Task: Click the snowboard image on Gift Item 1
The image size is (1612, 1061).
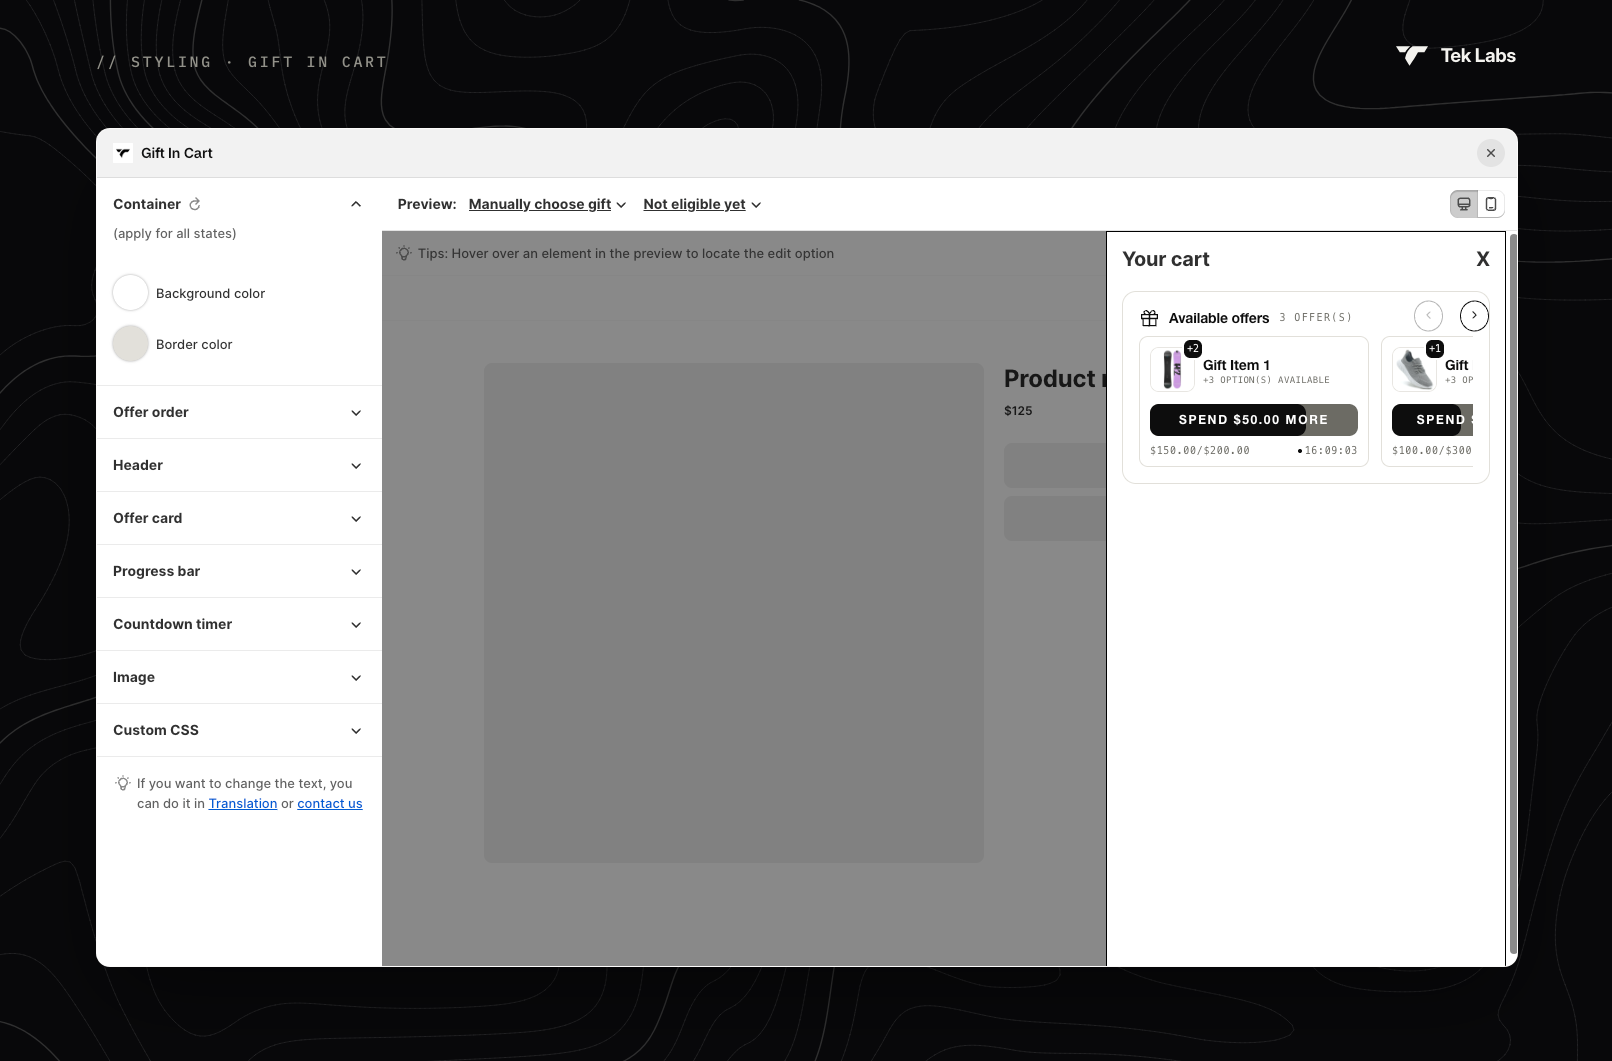Action: (1172, 369)
